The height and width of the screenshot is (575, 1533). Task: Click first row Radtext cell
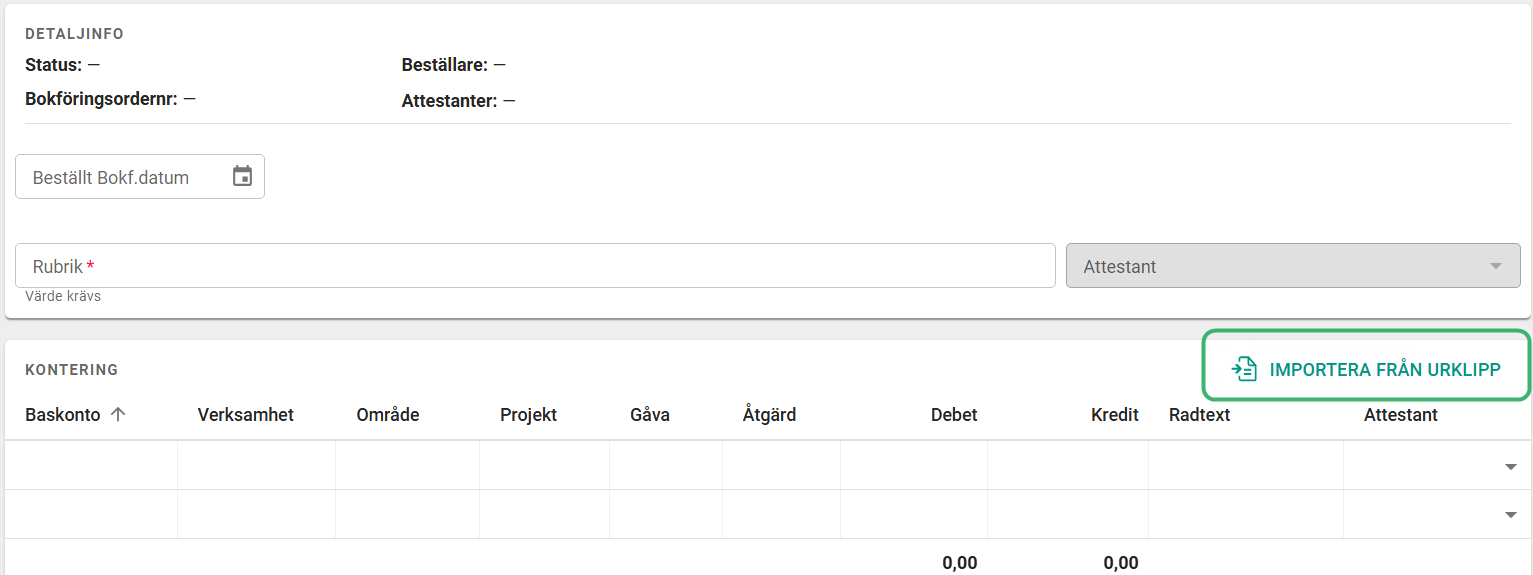1246,465
